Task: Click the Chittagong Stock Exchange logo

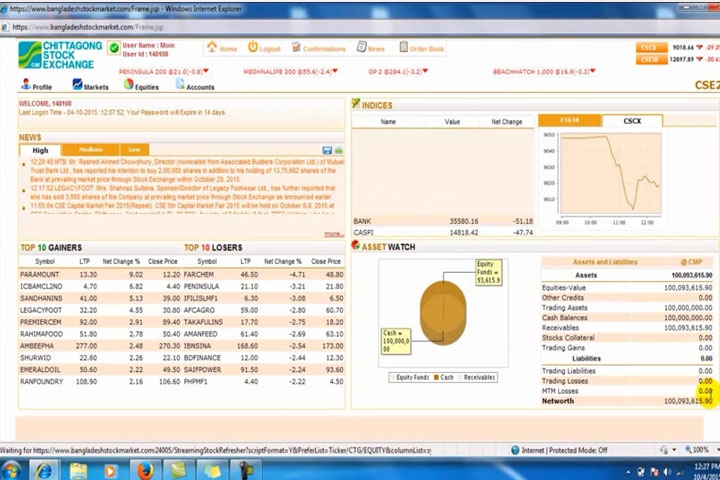Action: [58, 55]
